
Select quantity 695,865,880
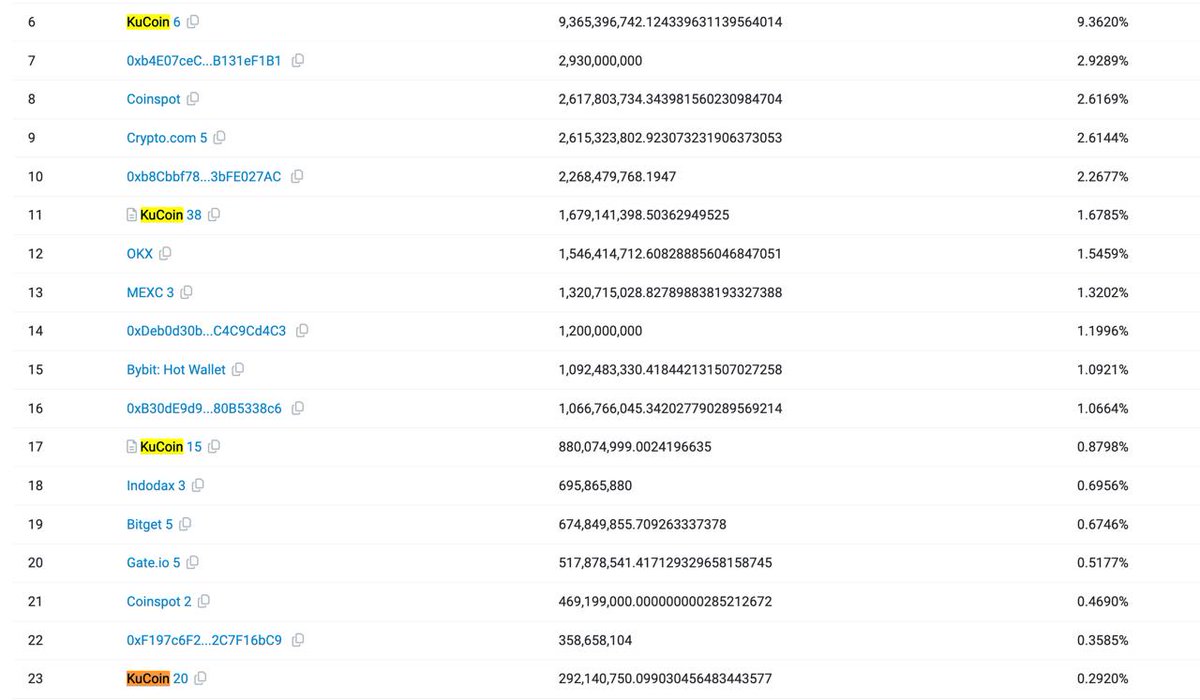[x=595, y=486]
